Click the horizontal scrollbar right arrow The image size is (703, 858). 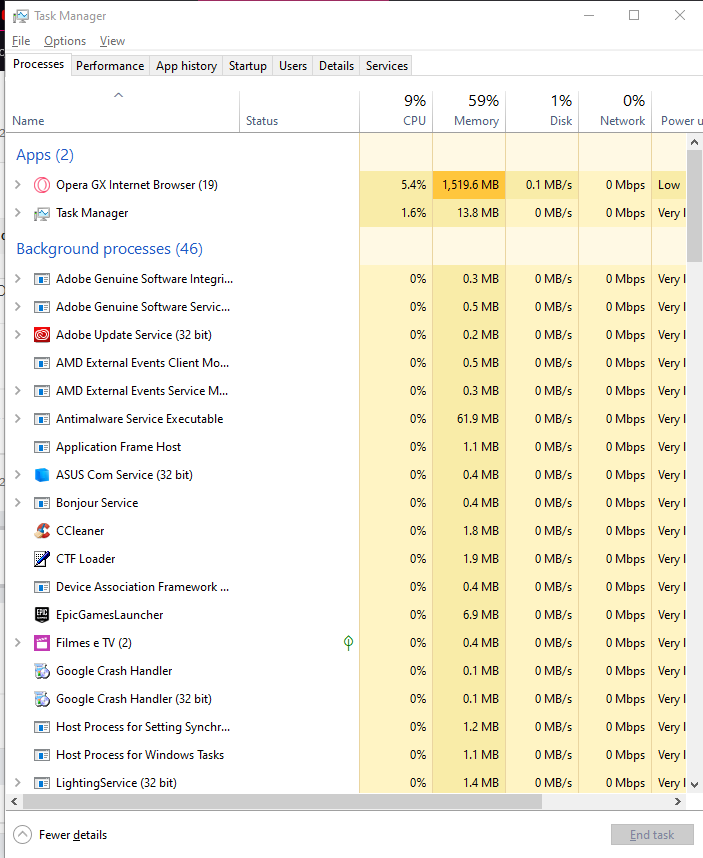tap(678, 802)
